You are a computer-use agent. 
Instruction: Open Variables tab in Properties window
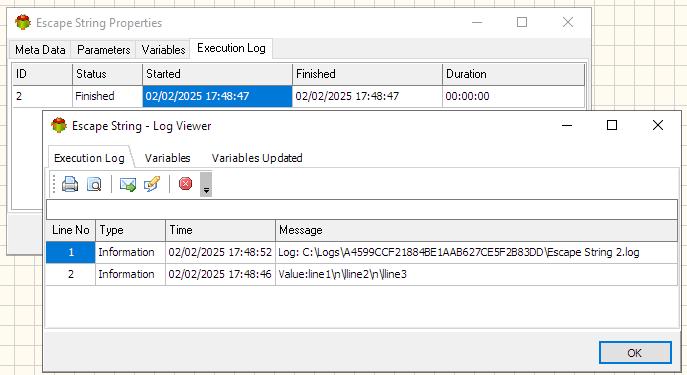click(163, 50)
